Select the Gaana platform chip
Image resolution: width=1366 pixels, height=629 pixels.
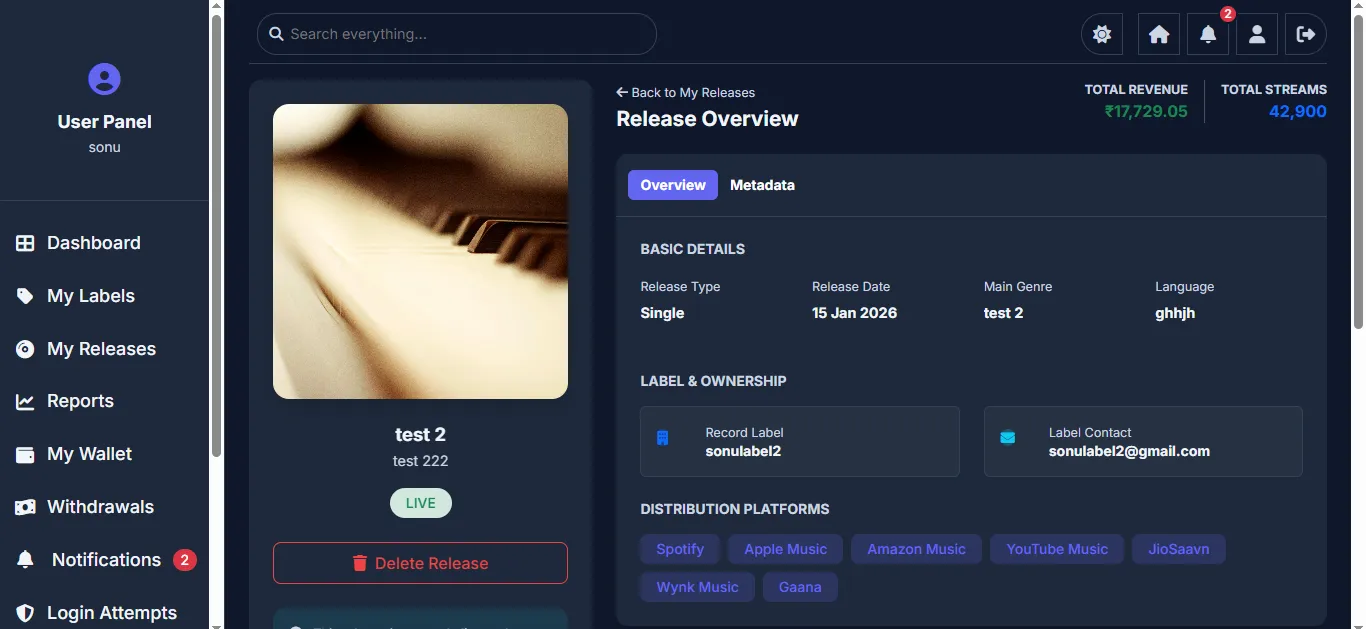(800, 587)
